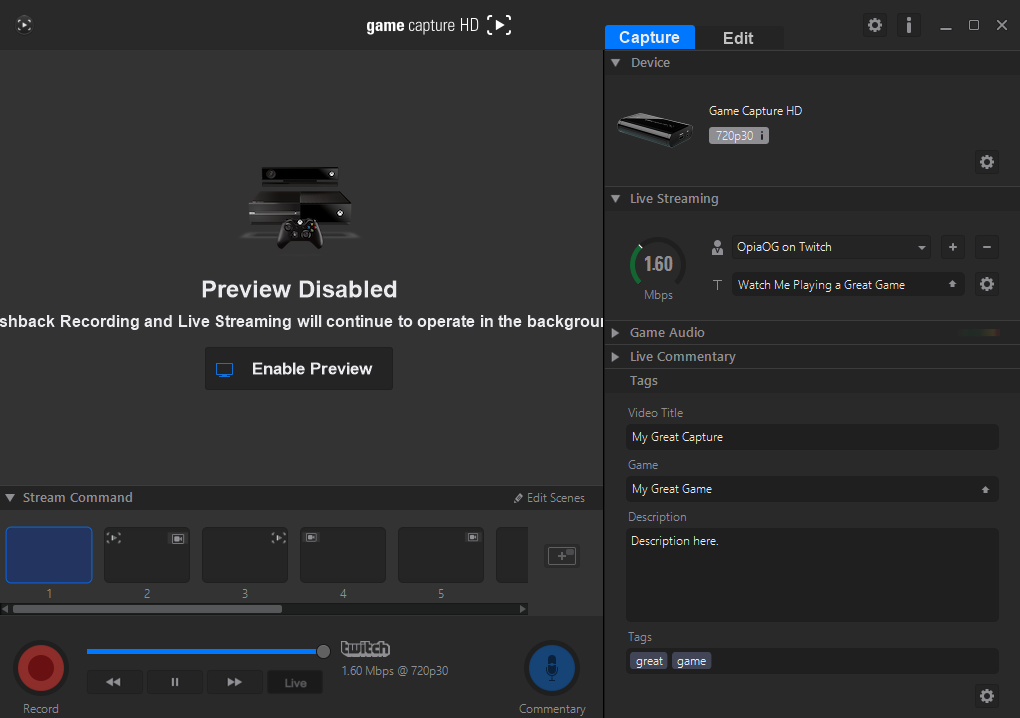Click the scene list left scroll arrow

[5, 609]
